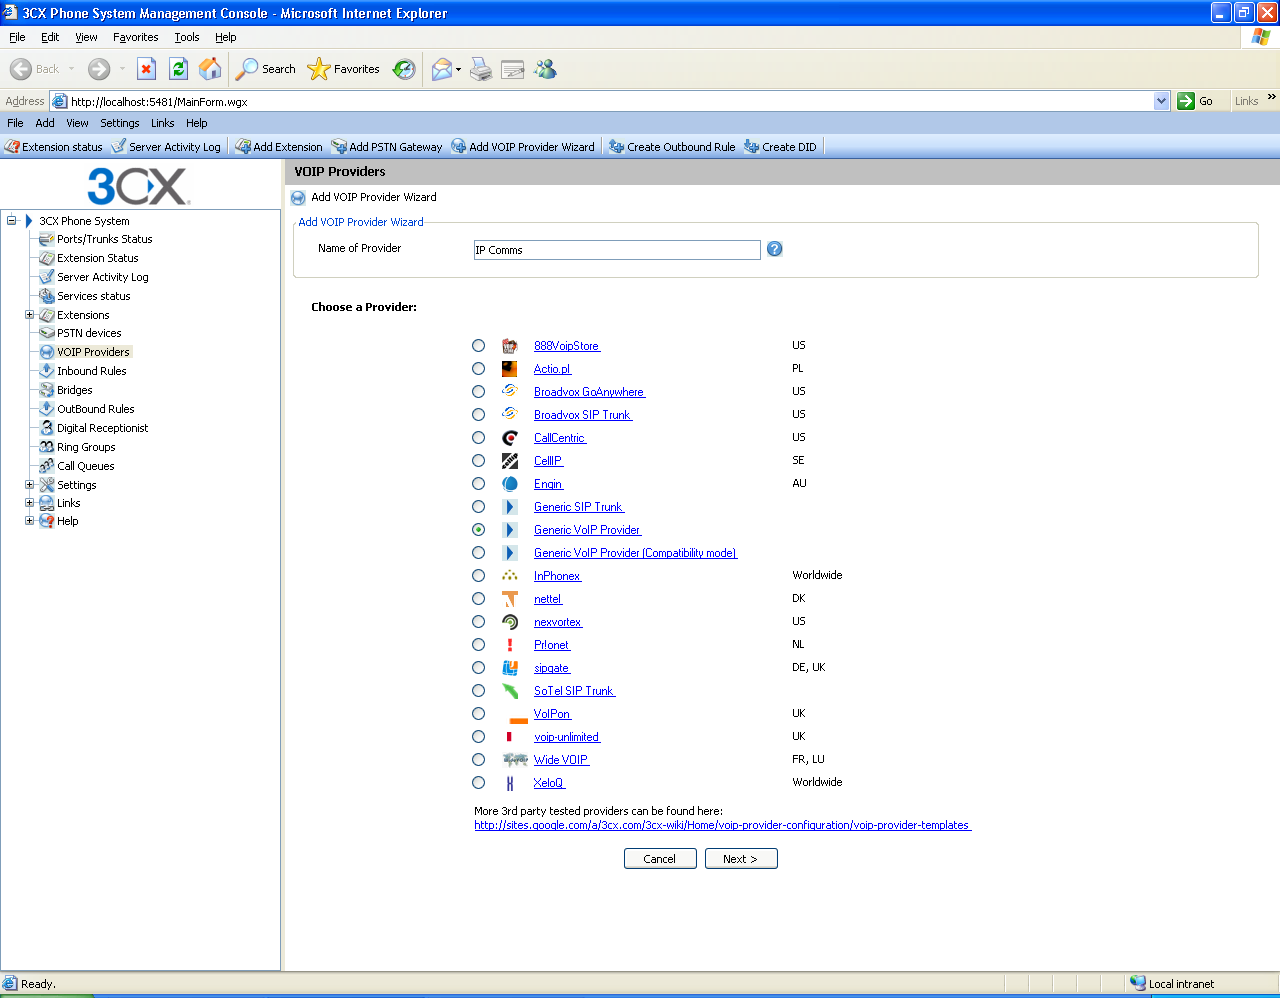Open the voip-provider-templates wiki link

(x=722, y=825)
